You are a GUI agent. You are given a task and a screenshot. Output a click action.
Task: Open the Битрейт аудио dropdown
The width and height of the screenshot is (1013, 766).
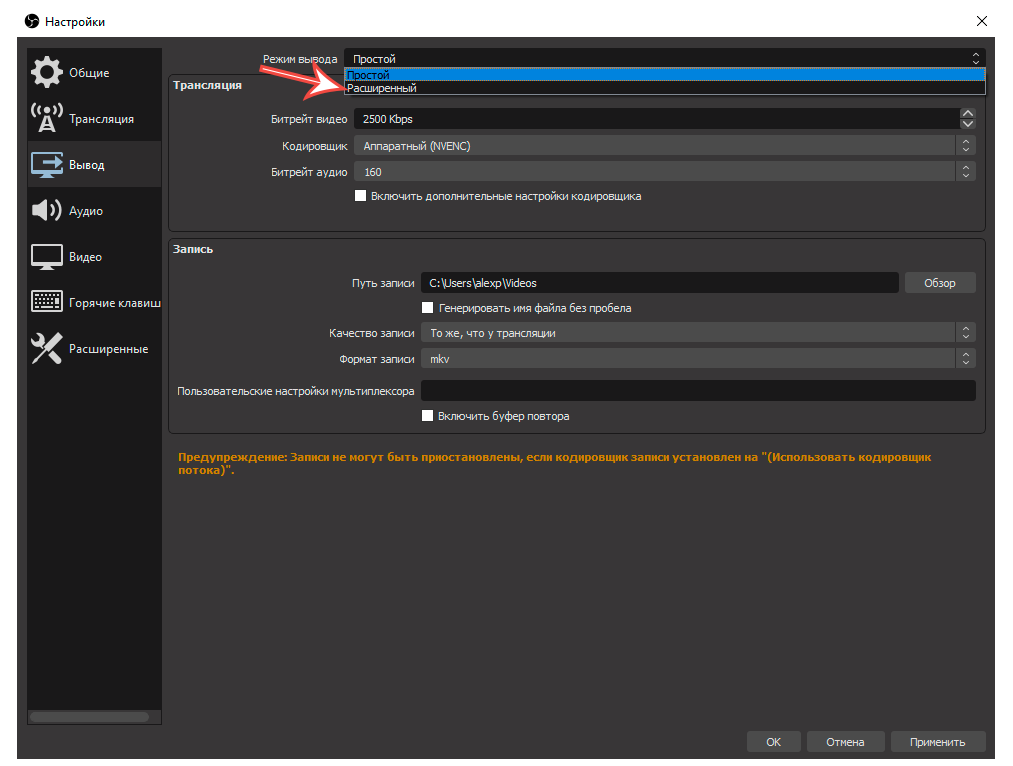coord(664,172)
